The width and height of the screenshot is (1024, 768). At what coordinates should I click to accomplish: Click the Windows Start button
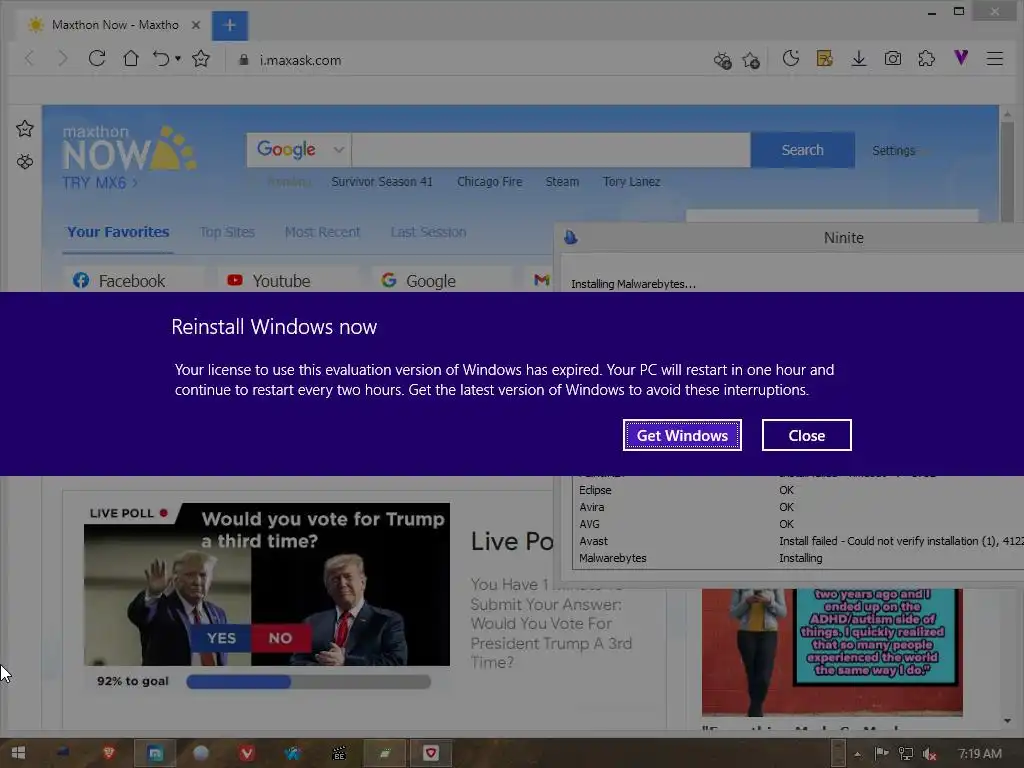[x=18, y=753]
